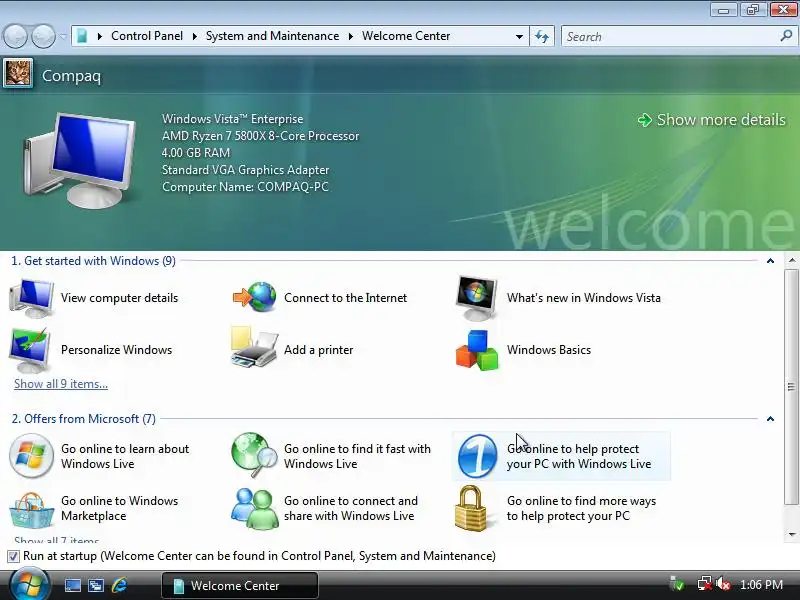This screenshot has width=800, height=600.
Task: Click the address bar folder icon
Action: tap(82, 36)
